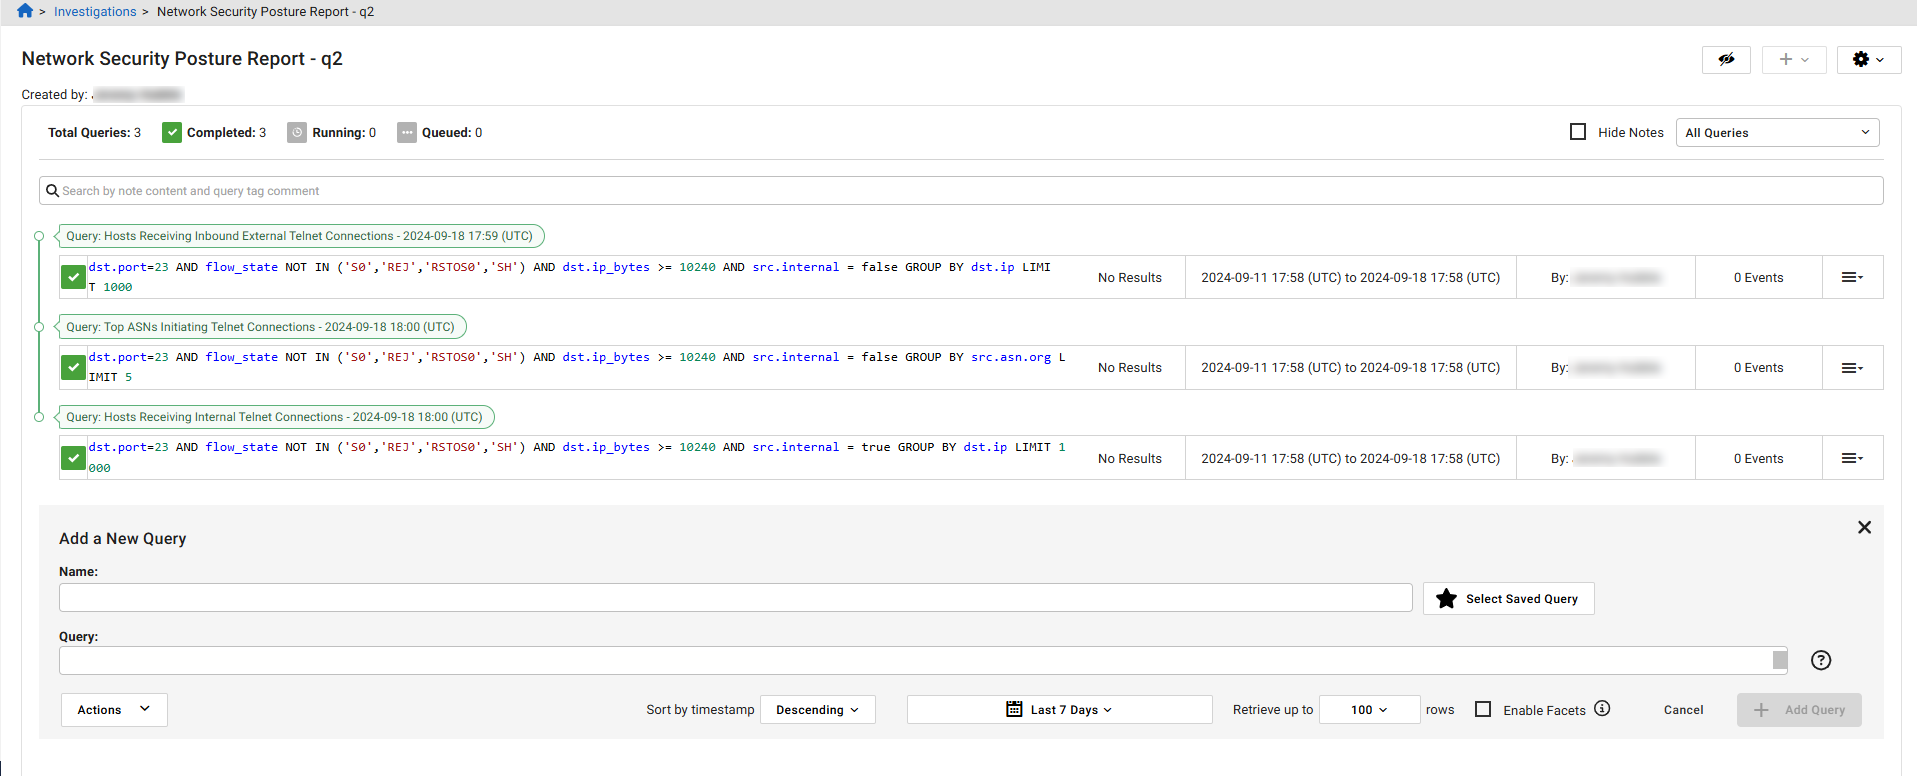
Task: Click the Completed green checkmark status icon
Action: point(172,133)
